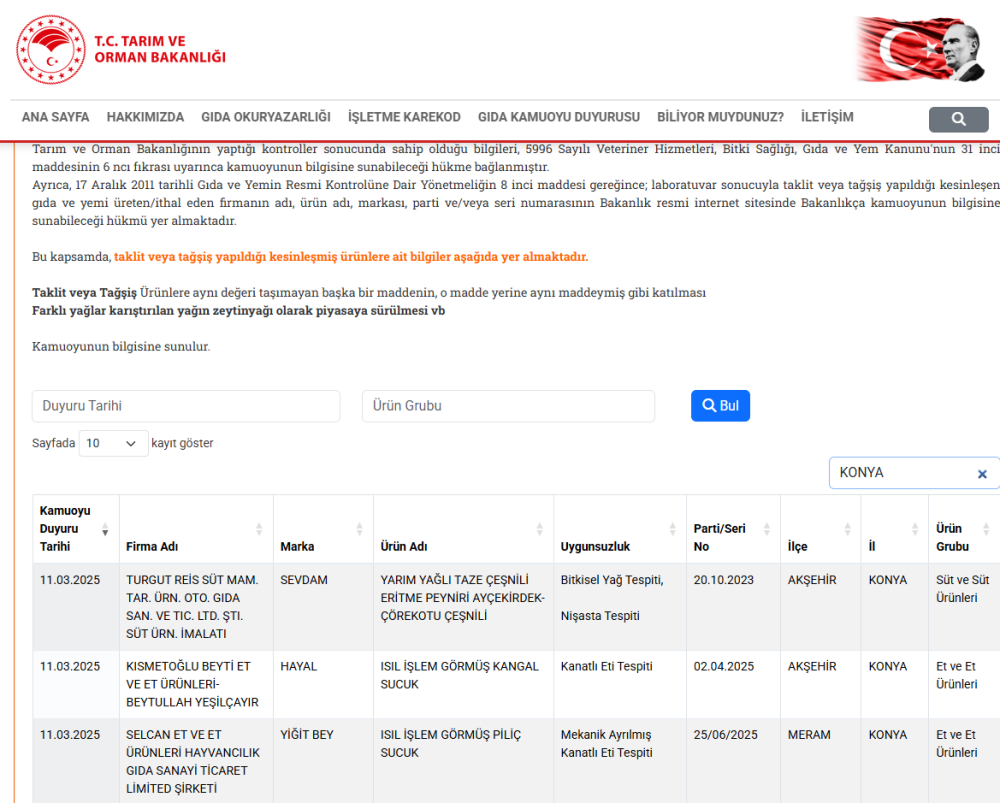
Task: Open BİLİYOR MUYDUNUZ? menu item
Action: pyautogui.click(x=720, y=117)
